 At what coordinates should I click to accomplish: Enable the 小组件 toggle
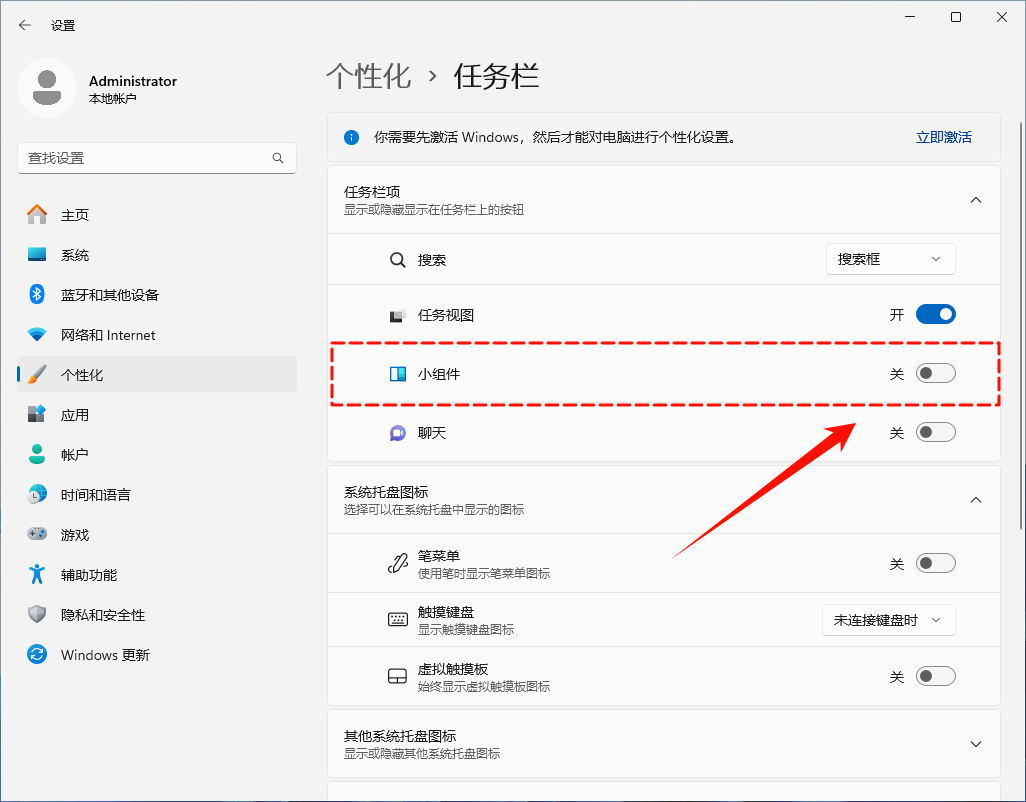(x=936, y=372)
